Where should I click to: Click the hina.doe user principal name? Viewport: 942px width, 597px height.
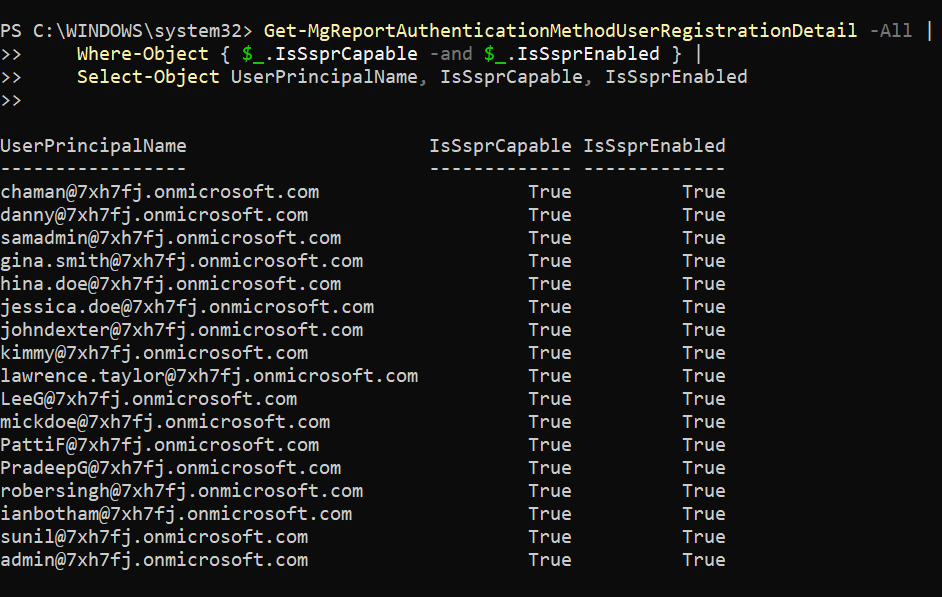point(170,284)
